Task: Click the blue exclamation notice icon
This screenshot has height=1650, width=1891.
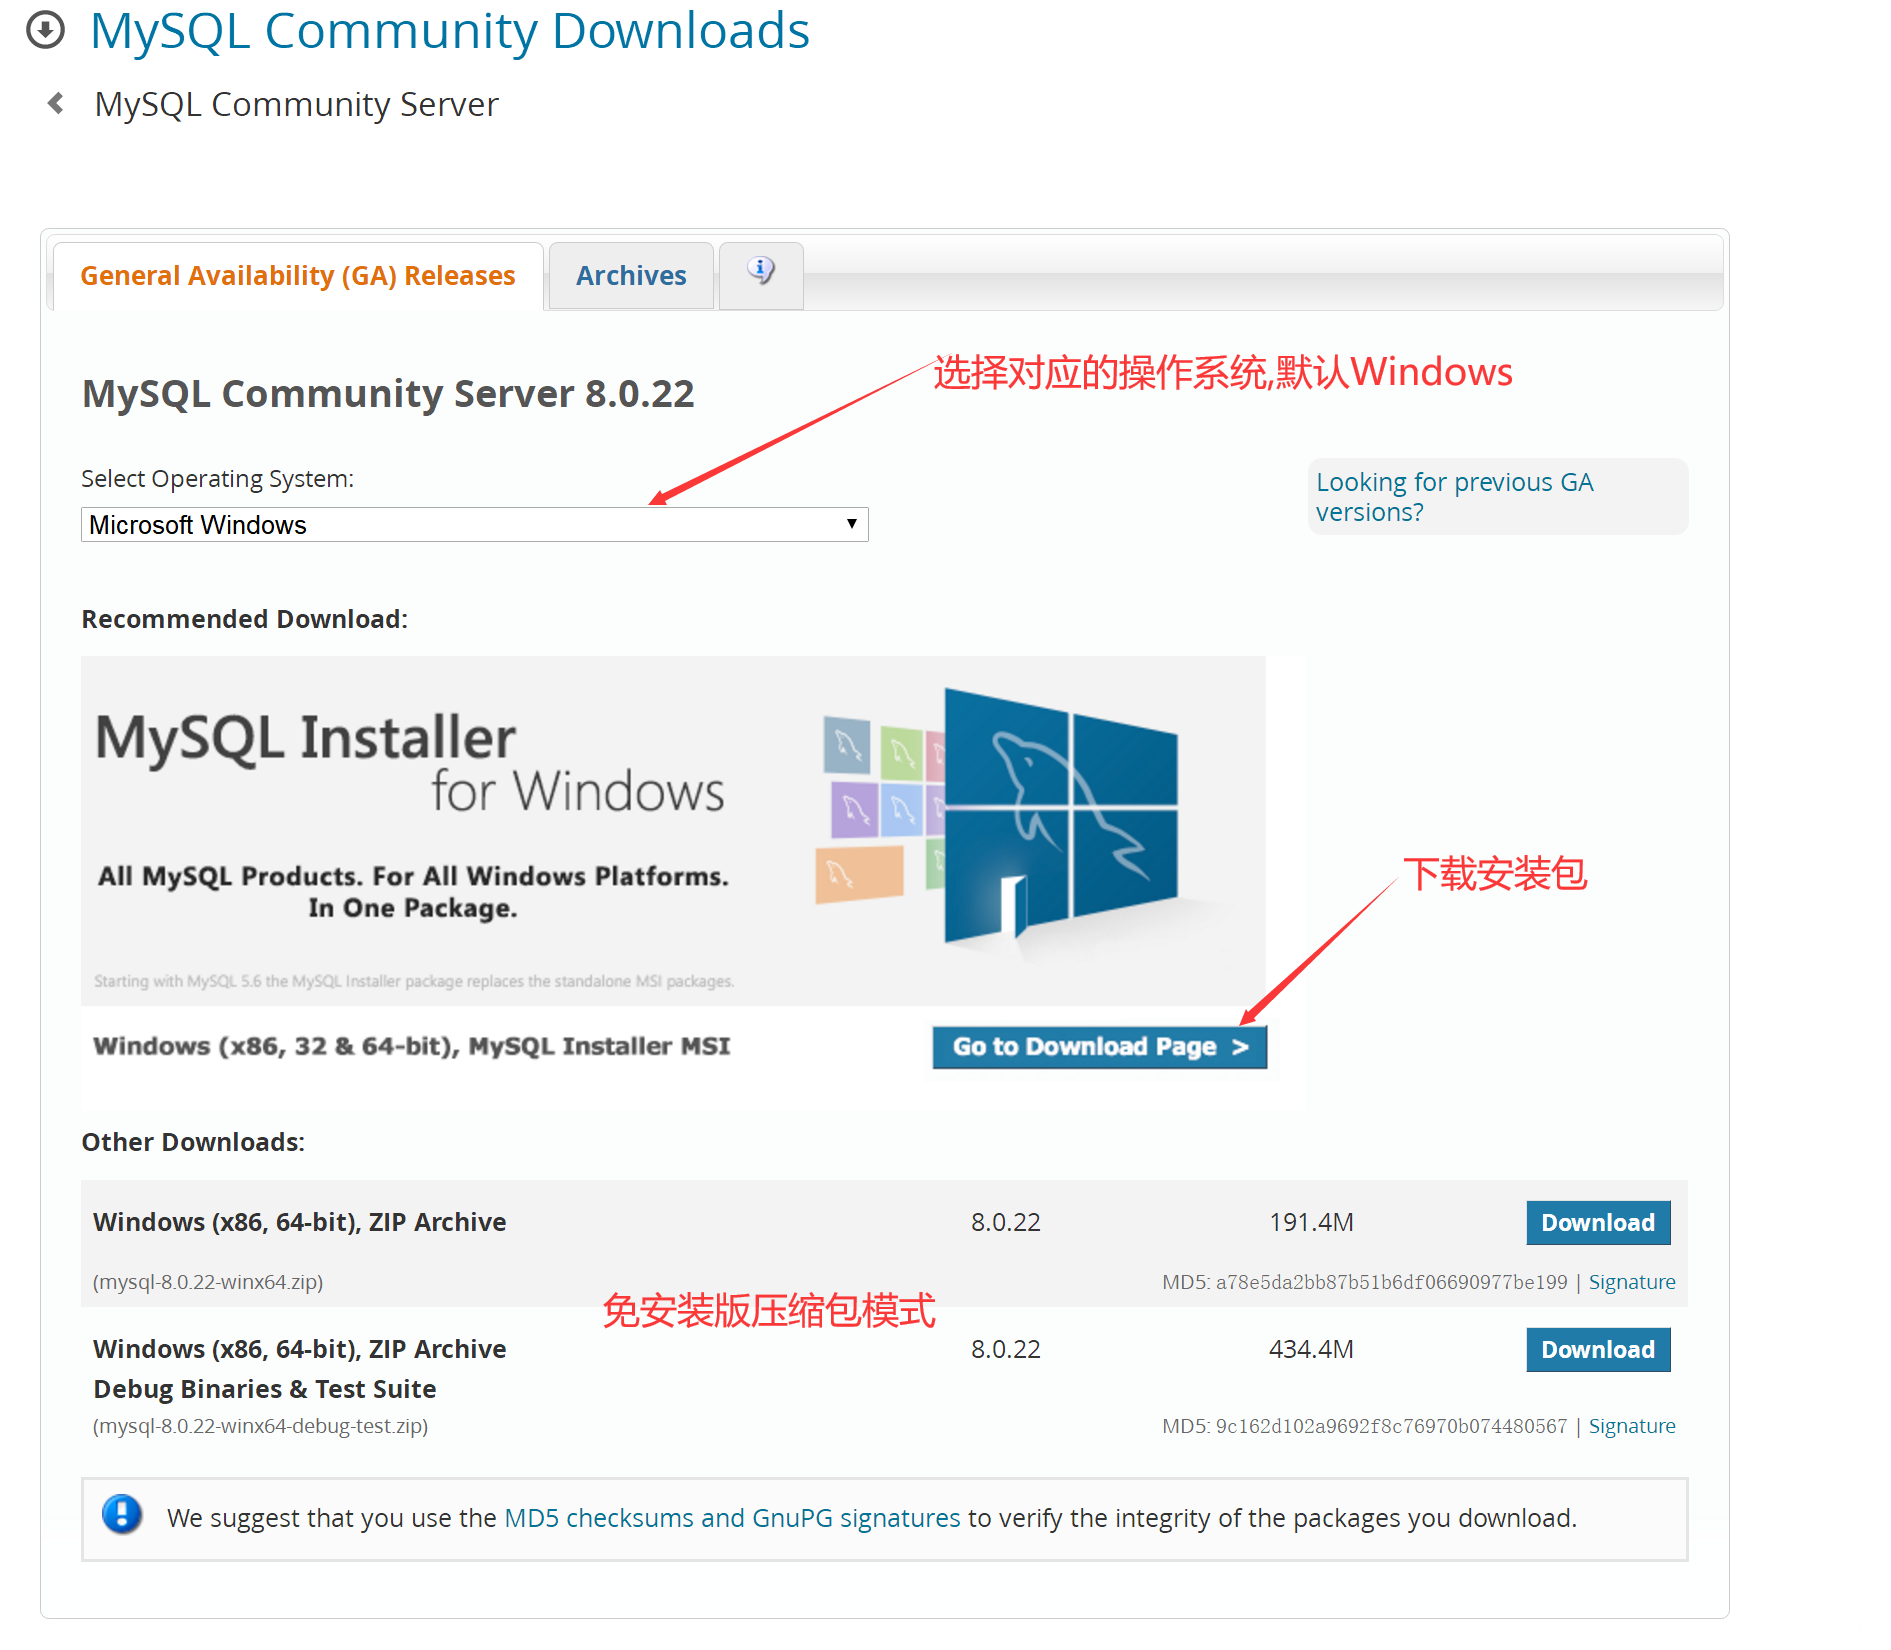Action: (122, 1515)
